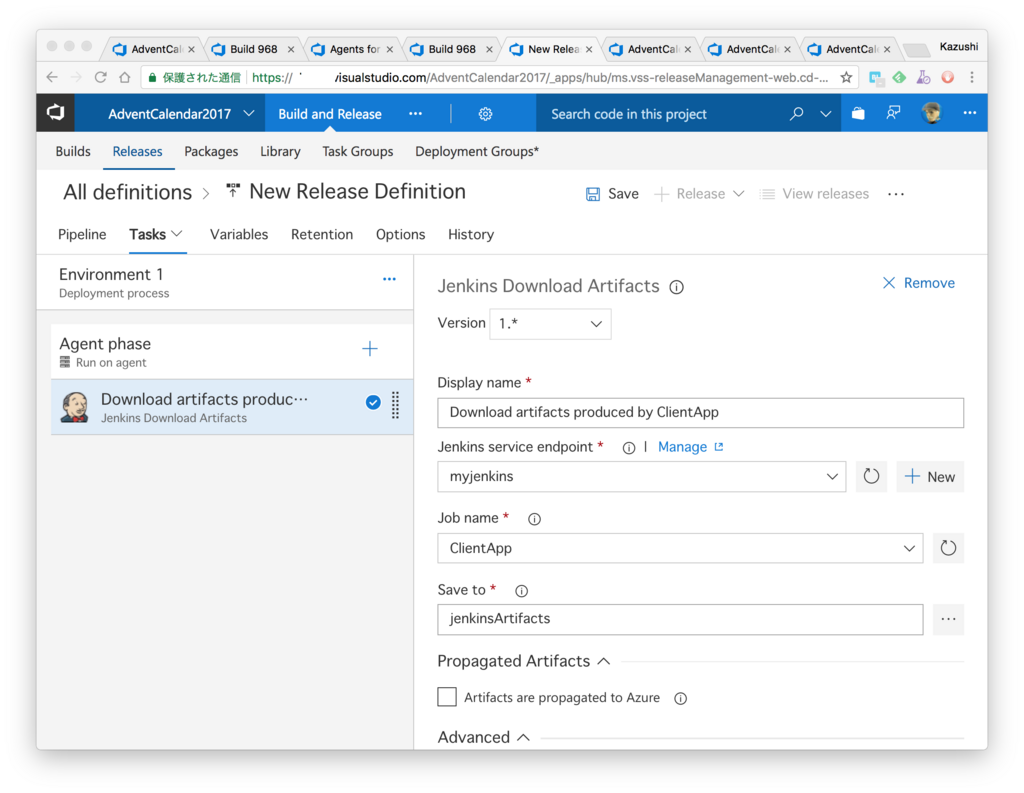Click the search magnifier icon
The image size is (1024, 793).
796,114
